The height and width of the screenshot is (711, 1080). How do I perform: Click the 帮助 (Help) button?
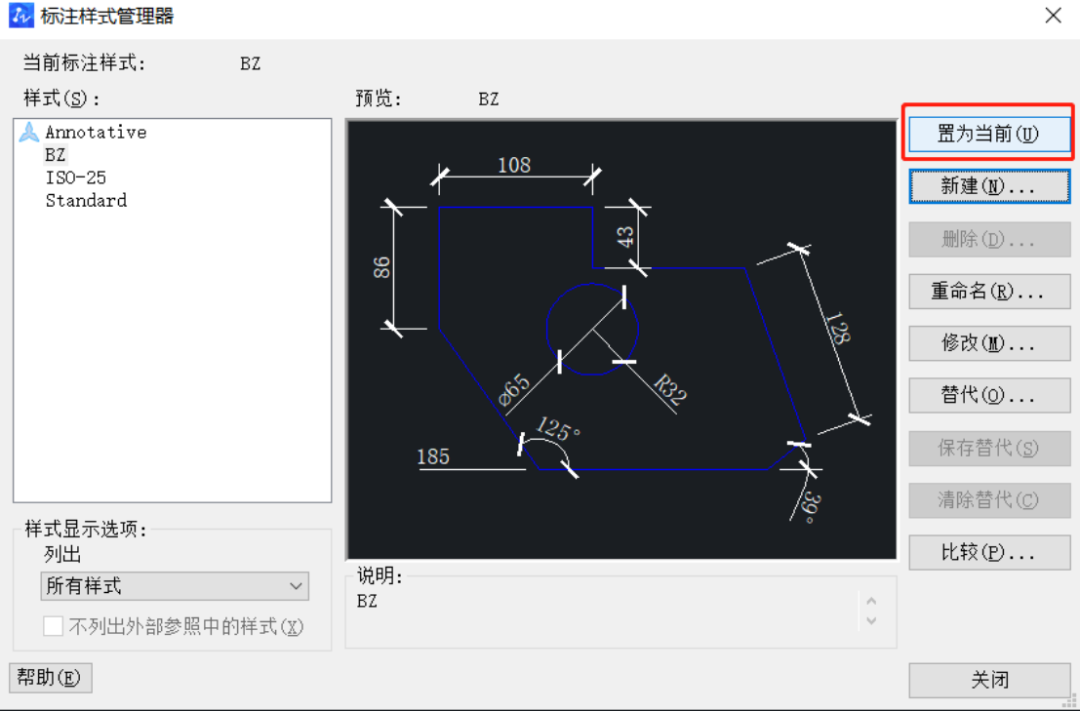tap(50, 677)
